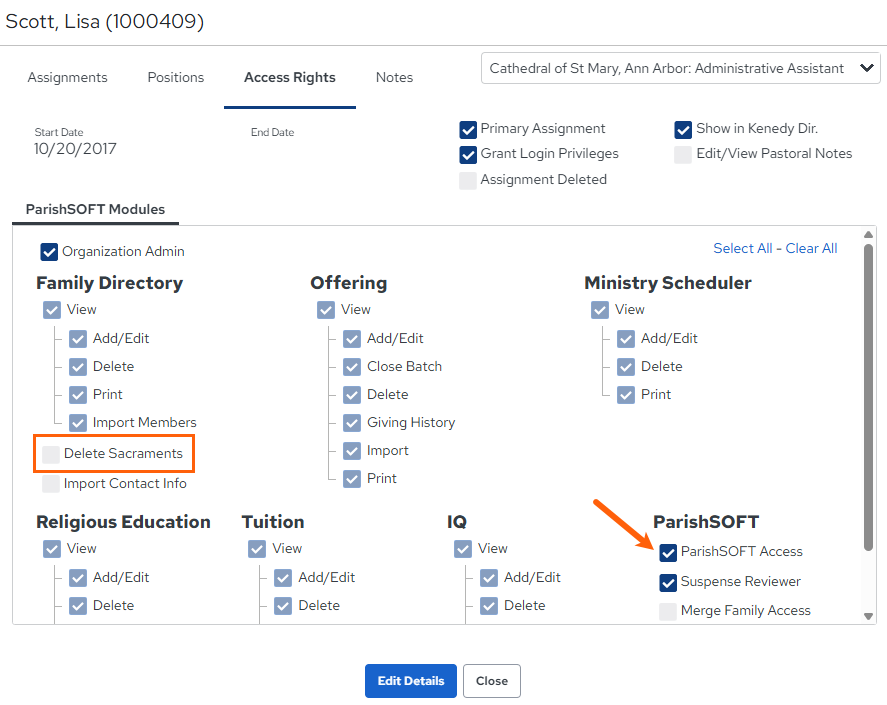Toggle Family Directory Delete checkbox
This screenshot has width=887, height=705.
click(78, 367)
